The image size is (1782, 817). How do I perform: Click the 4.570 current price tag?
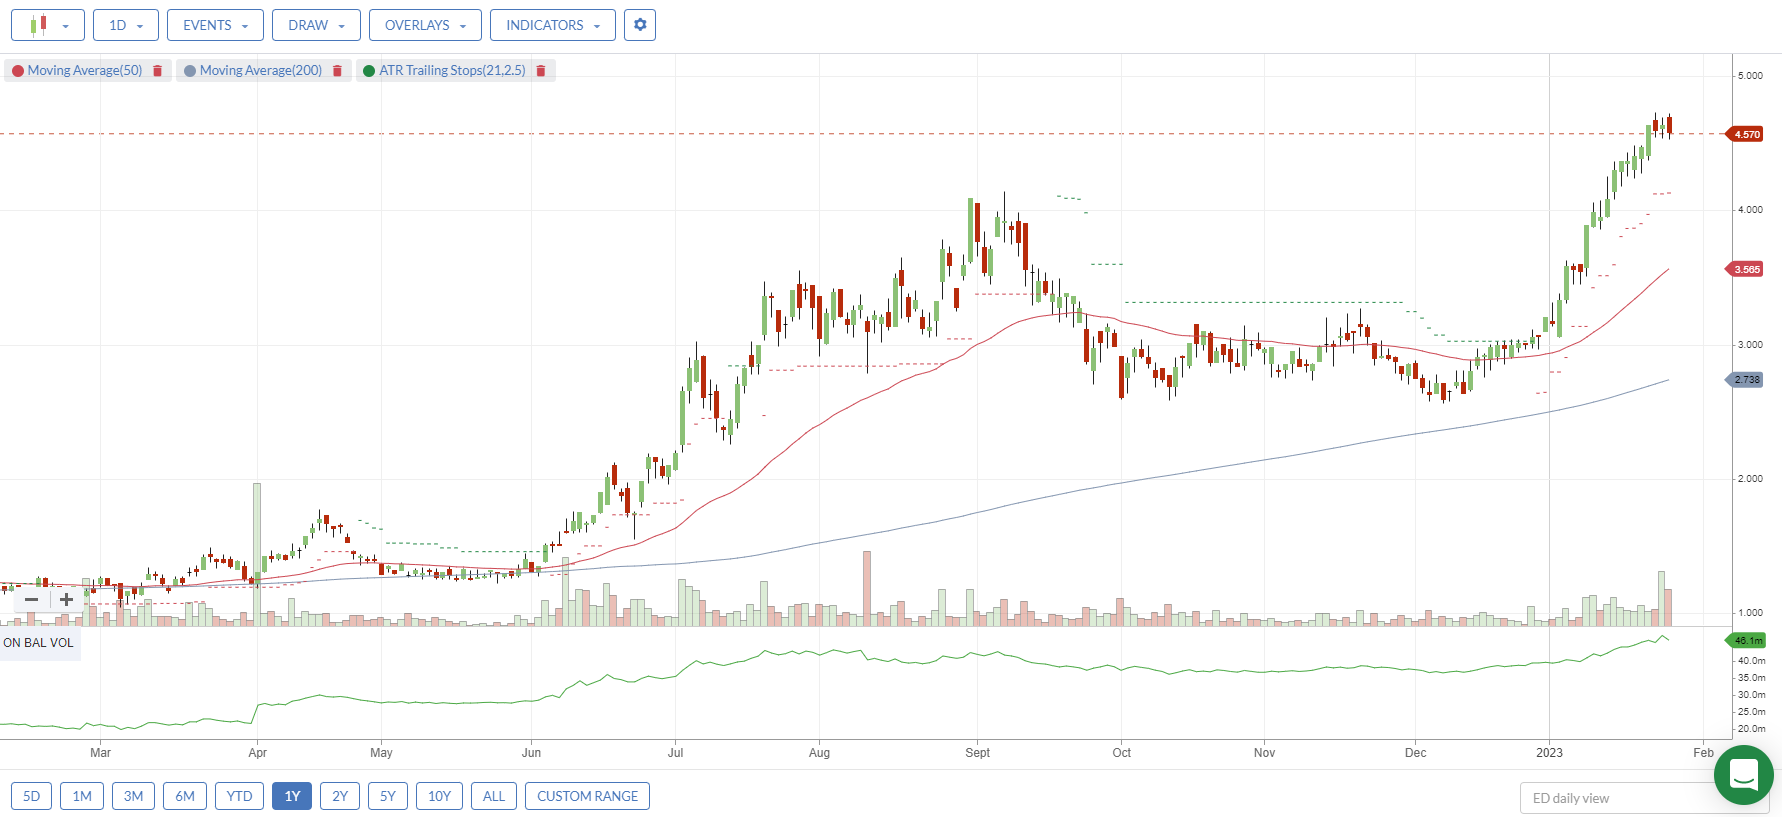[x=1746, y=134]
